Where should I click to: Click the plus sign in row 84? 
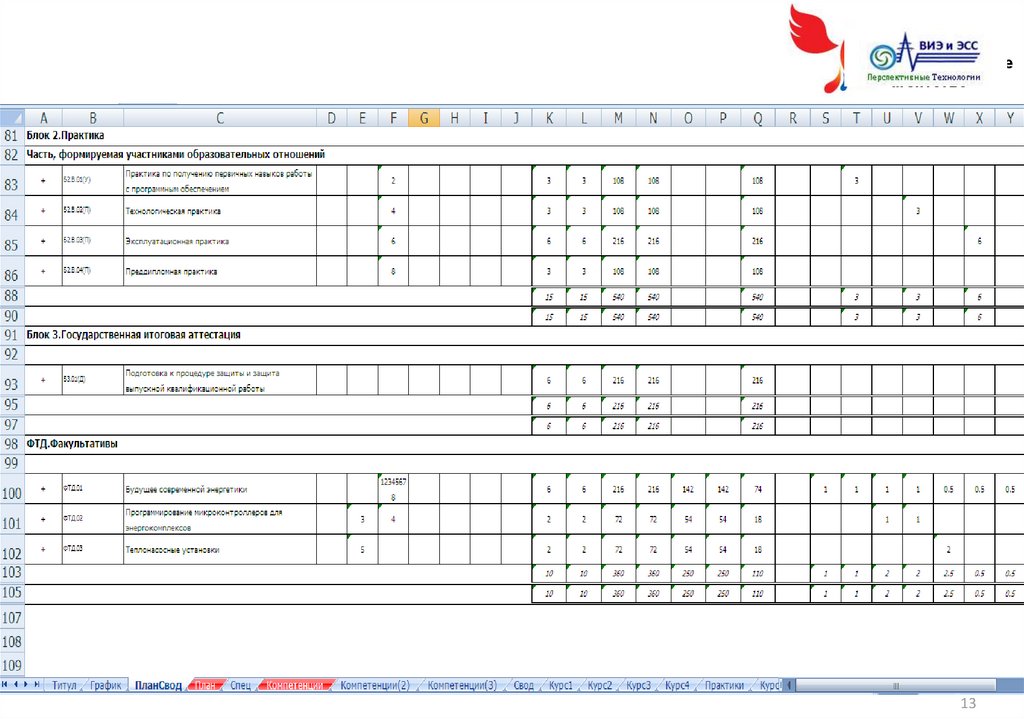(x=43, y=211)
